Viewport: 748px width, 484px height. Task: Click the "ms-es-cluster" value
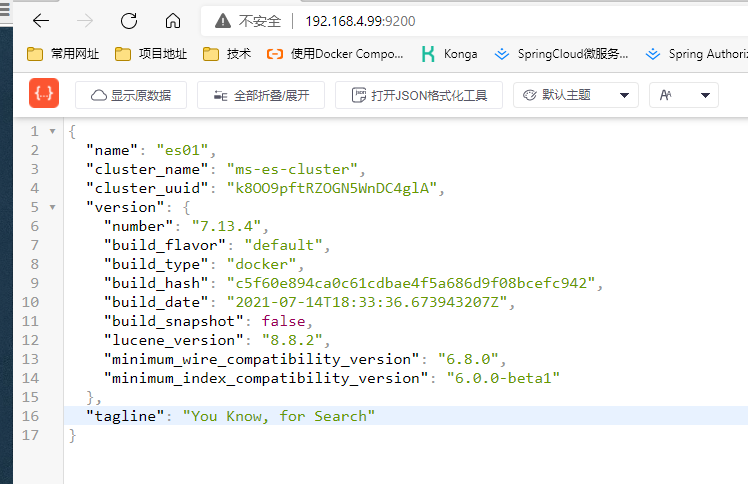[x=292, y=169]
